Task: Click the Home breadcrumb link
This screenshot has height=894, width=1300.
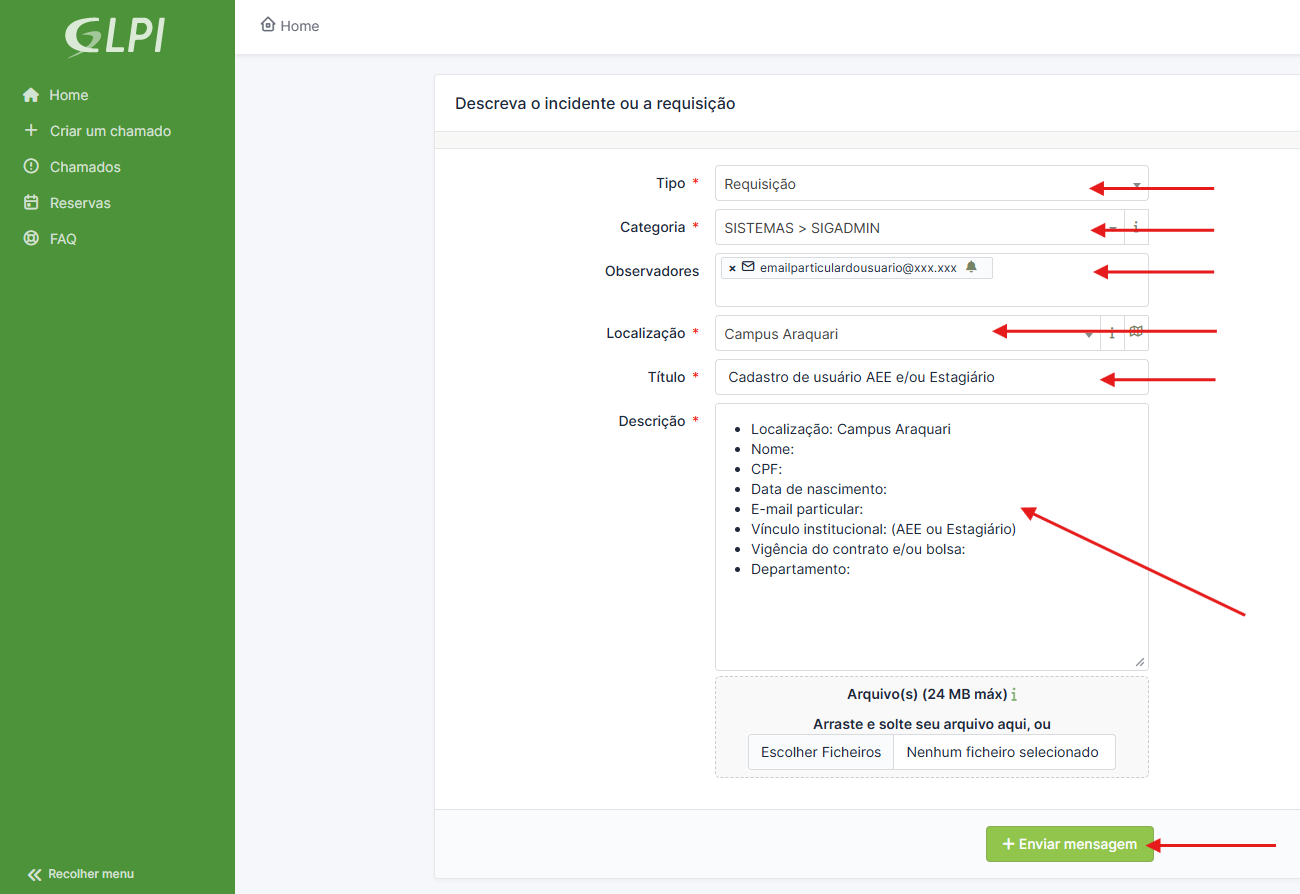Action: pyautogui.click(x=290, y=26)
